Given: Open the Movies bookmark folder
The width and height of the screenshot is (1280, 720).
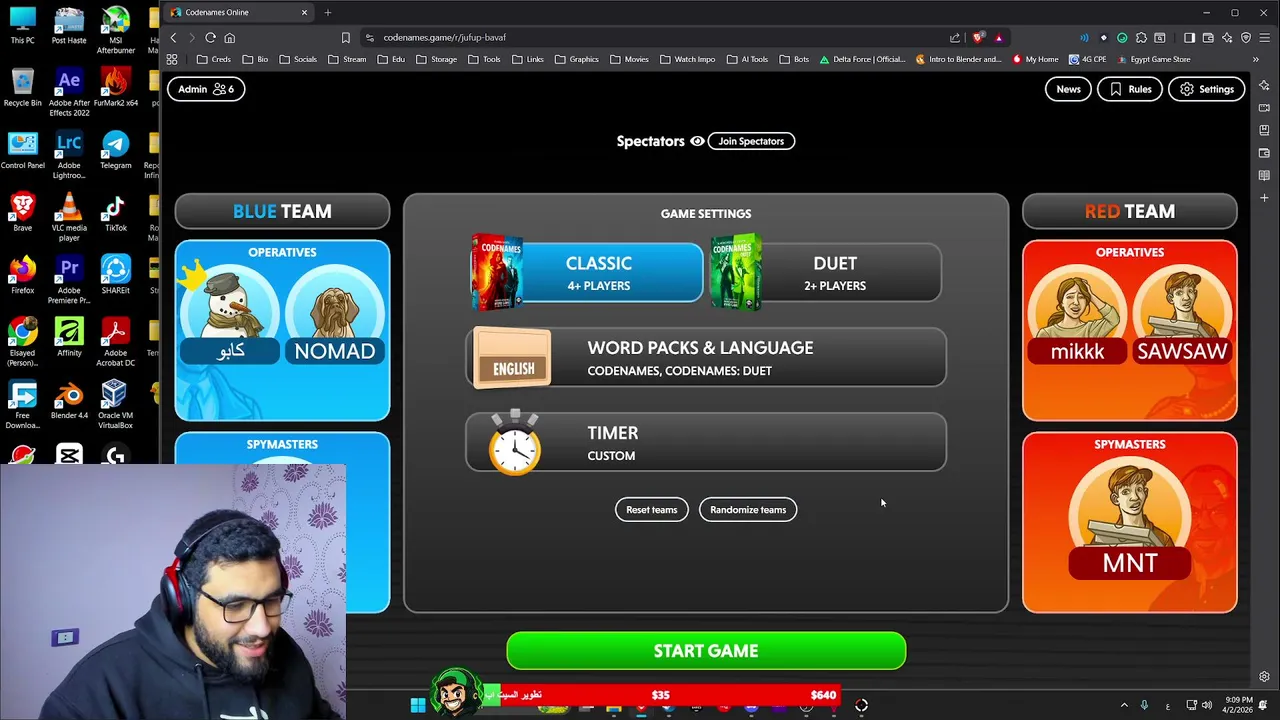Looking at the screenshot, I should (628, 59).
